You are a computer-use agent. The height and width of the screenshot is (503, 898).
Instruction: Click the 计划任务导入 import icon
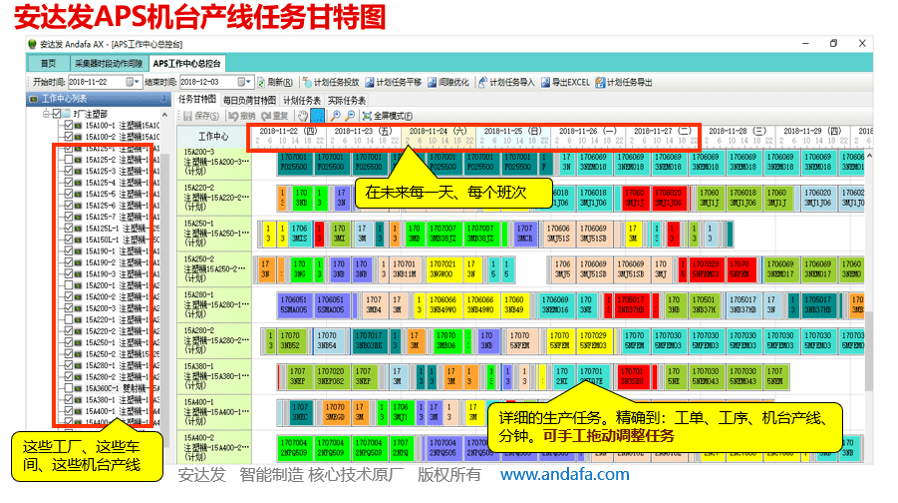tap(483, 82)
